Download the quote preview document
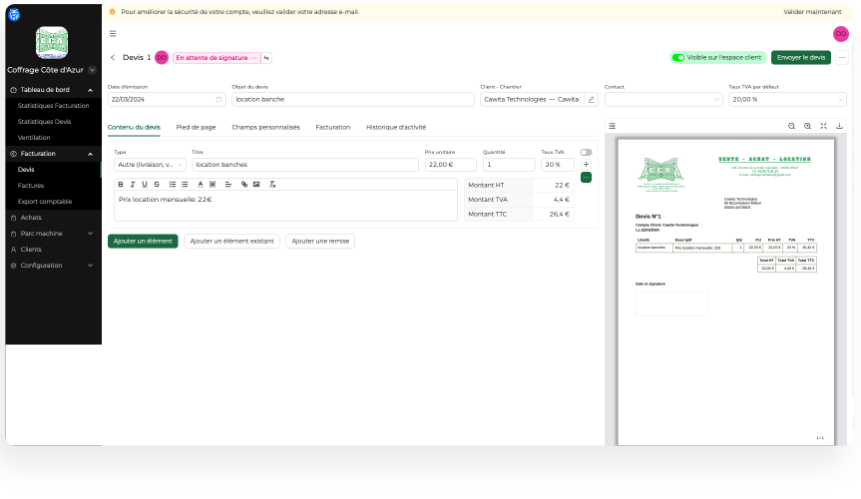The width and height of the screenshot is (861, 499). pyautogui.click(x=839, y=126)
